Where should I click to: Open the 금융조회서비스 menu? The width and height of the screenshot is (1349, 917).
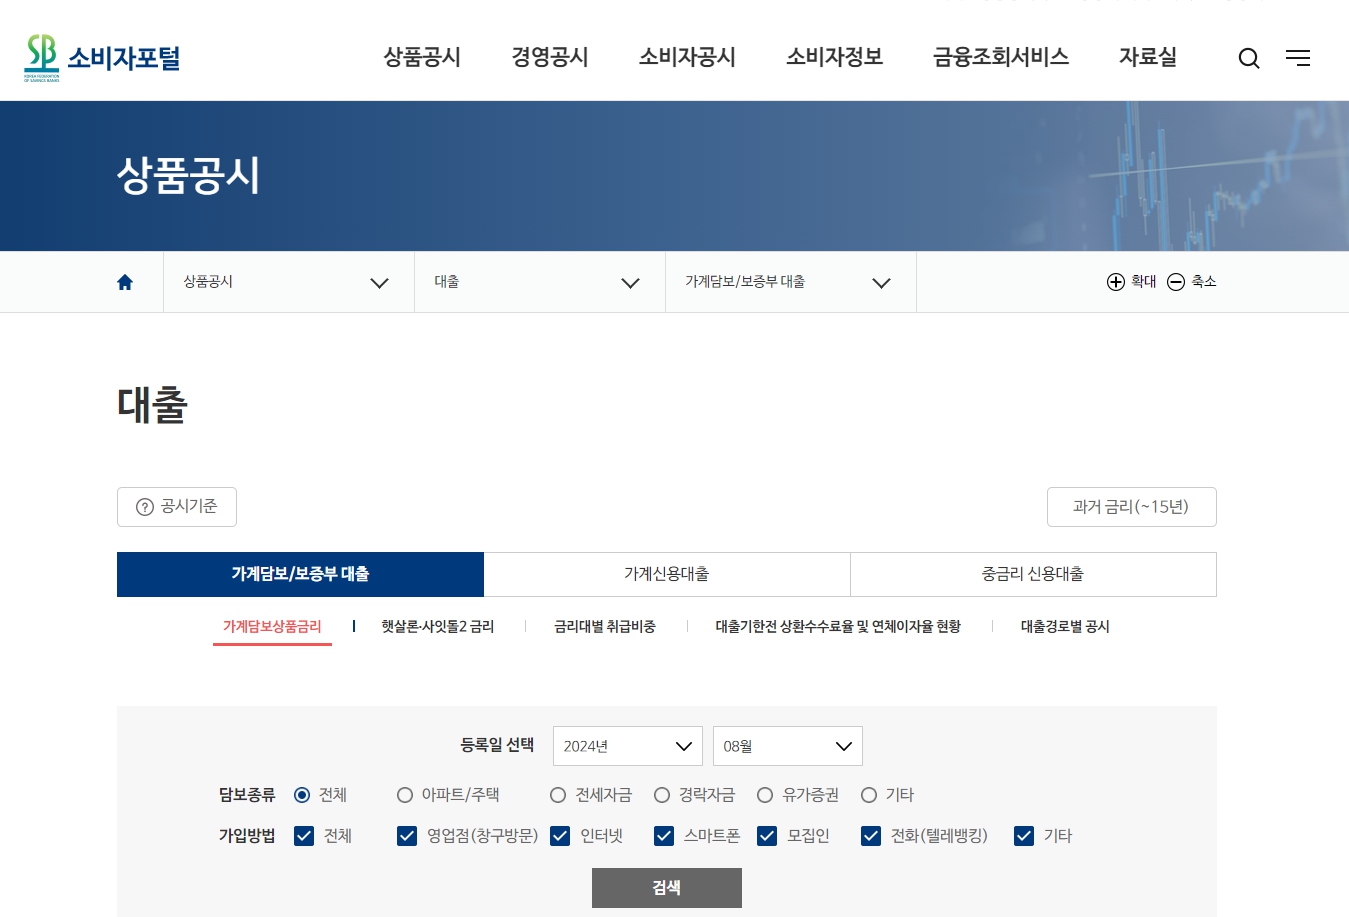click(999, 58)
